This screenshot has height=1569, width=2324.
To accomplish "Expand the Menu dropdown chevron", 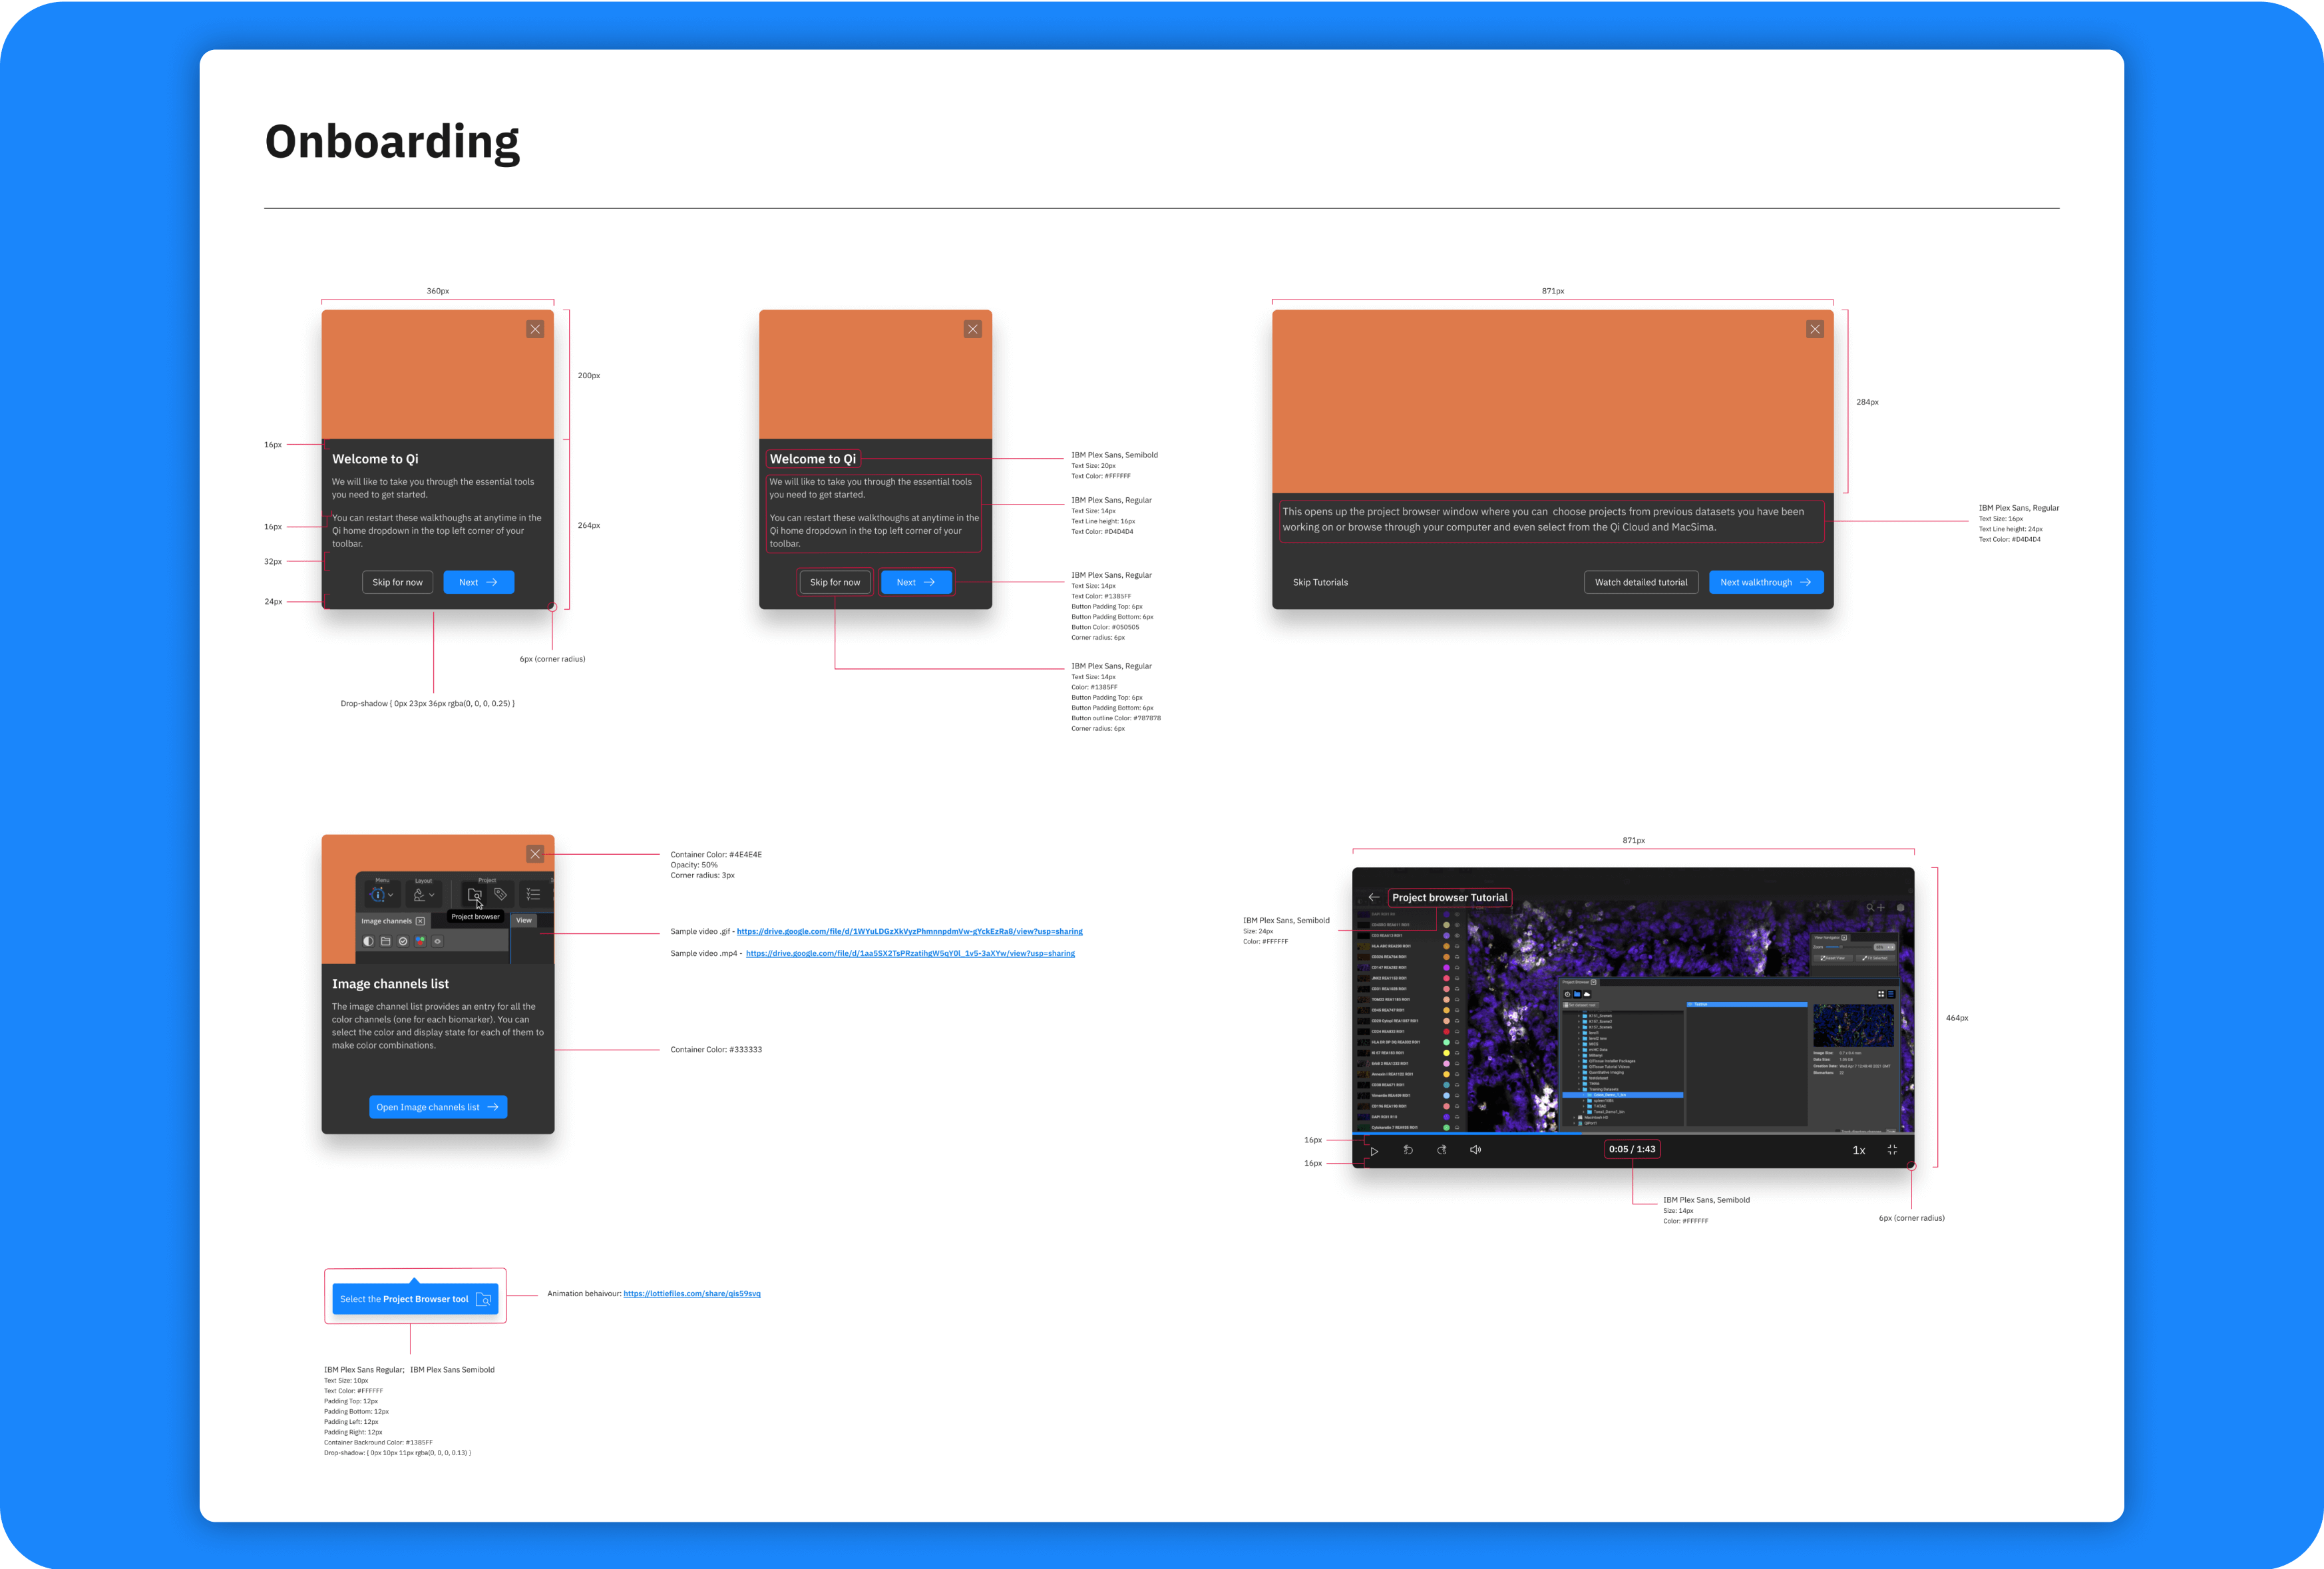I will pyautogui.click(x=391, y=895).
